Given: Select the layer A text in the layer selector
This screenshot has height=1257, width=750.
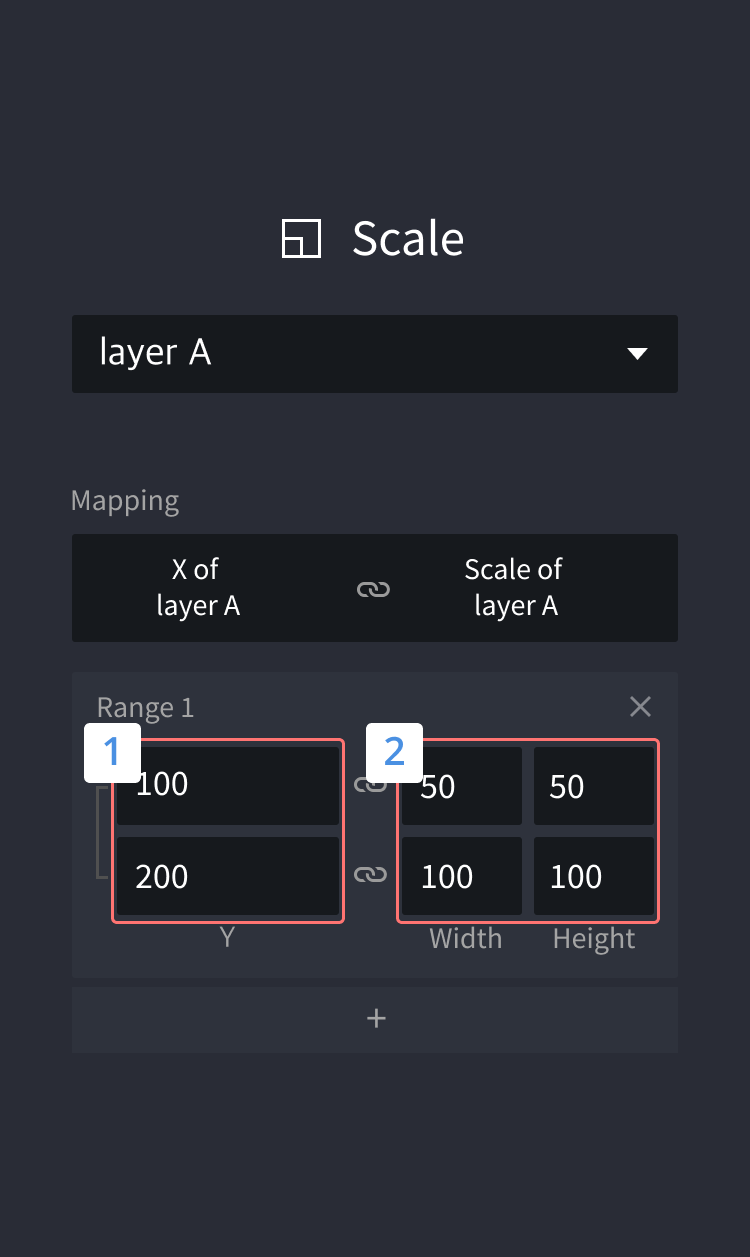Looking at the screenshot, I should 155,352.
